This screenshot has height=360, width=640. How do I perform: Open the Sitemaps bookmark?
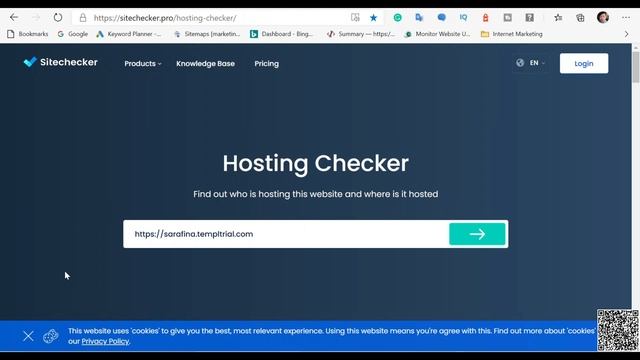[207, 34]
